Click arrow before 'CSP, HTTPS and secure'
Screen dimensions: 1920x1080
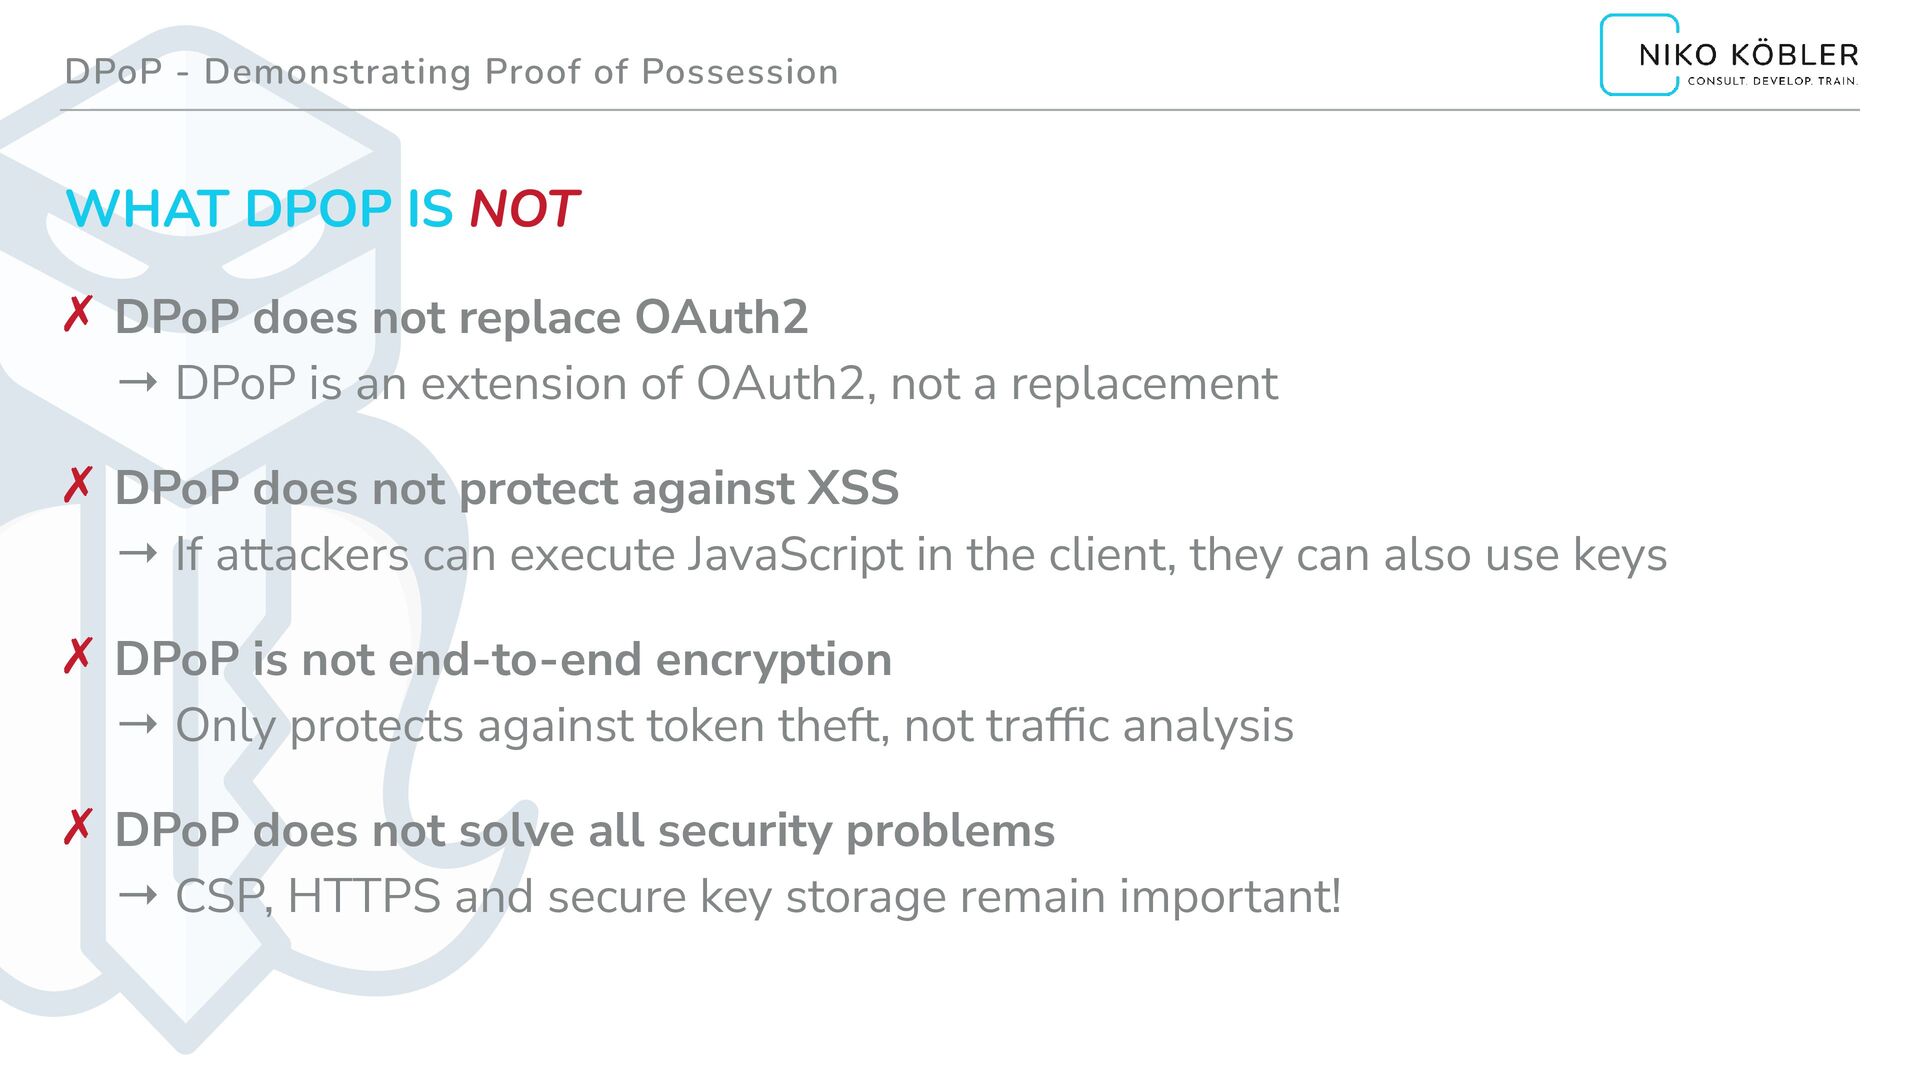pos(137,895)
